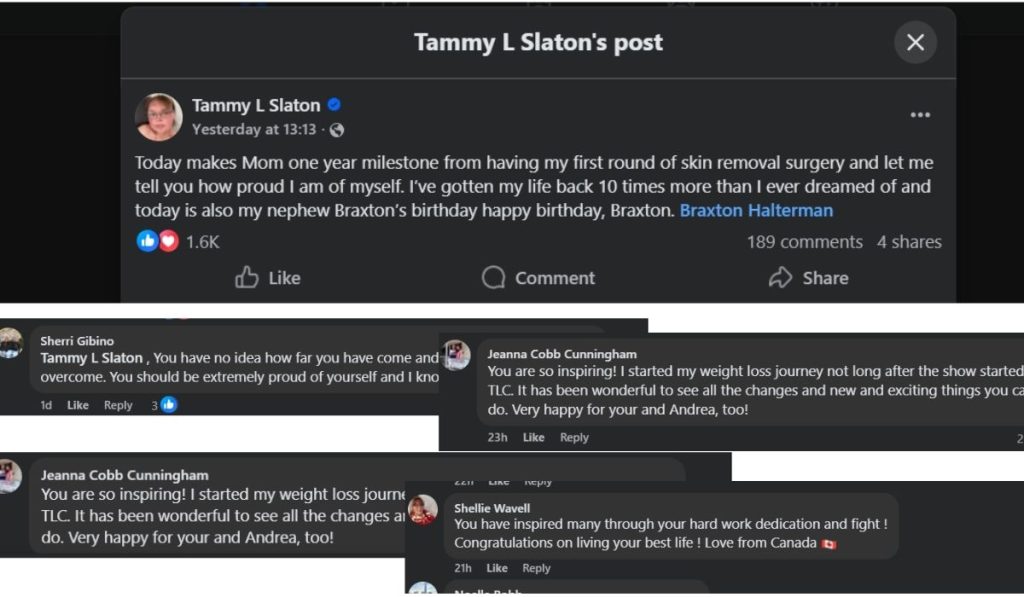This screenshot has height=597, width=1024.
Task: Click Shellie Wavell's avatar thumbnail
Action: (x=423, y=509)
